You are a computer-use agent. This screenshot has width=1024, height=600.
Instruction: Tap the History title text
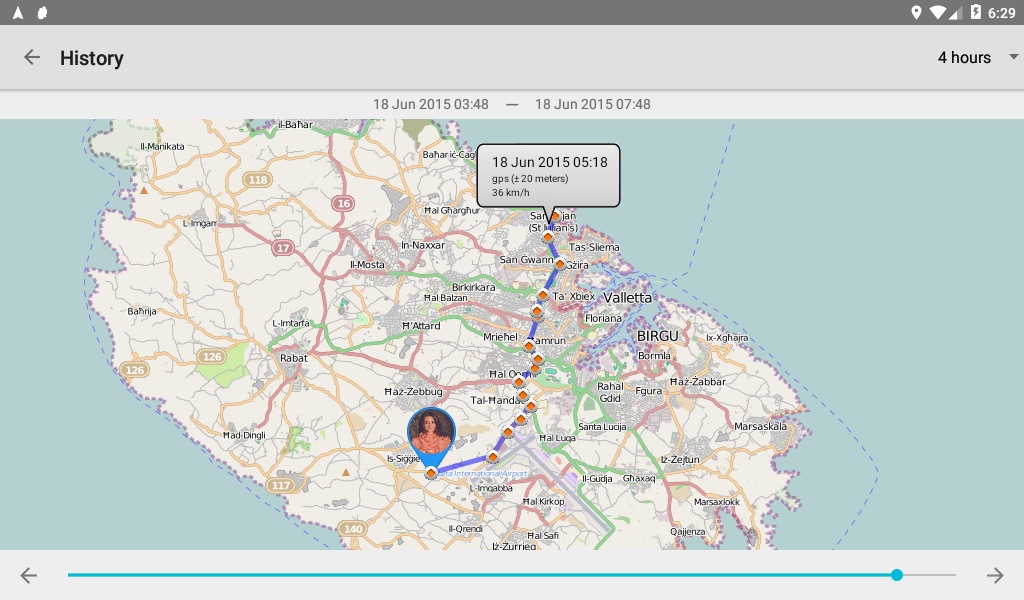92,58
